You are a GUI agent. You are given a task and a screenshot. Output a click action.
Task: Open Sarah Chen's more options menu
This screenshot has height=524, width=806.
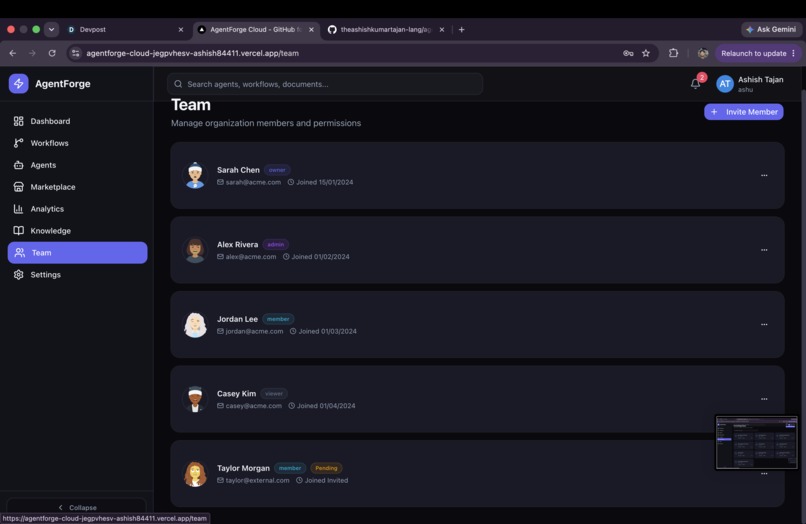coord(764,175)
